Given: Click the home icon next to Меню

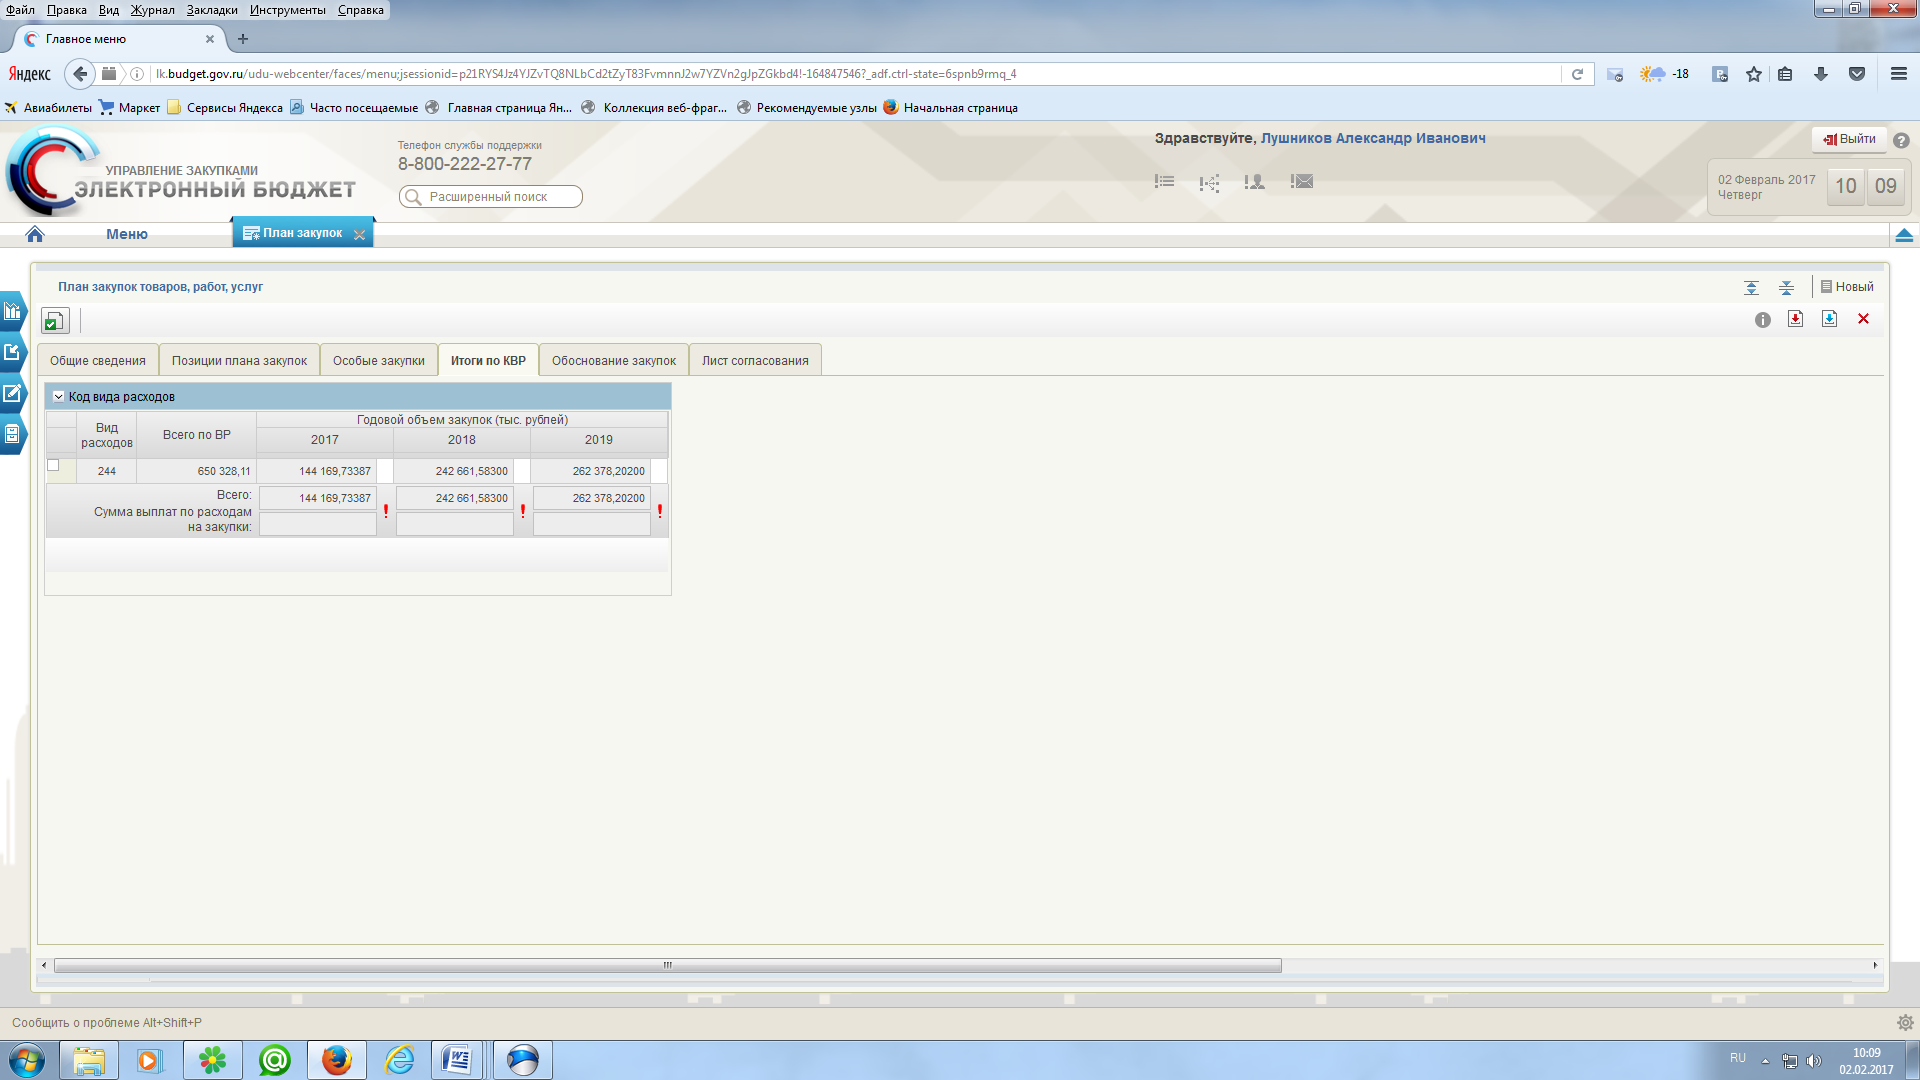Looking at the screenshot, I should tap(35, 234).
